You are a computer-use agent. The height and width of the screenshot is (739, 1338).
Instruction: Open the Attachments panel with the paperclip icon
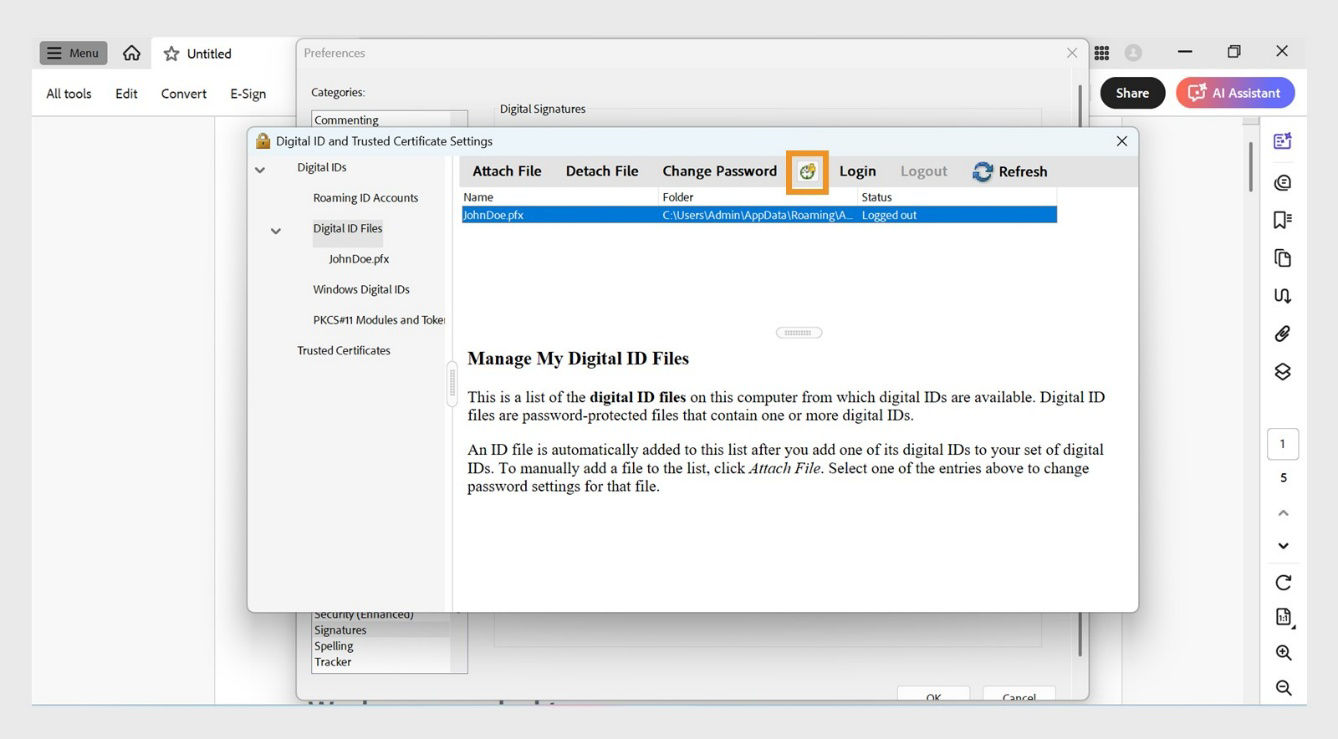1282,333
